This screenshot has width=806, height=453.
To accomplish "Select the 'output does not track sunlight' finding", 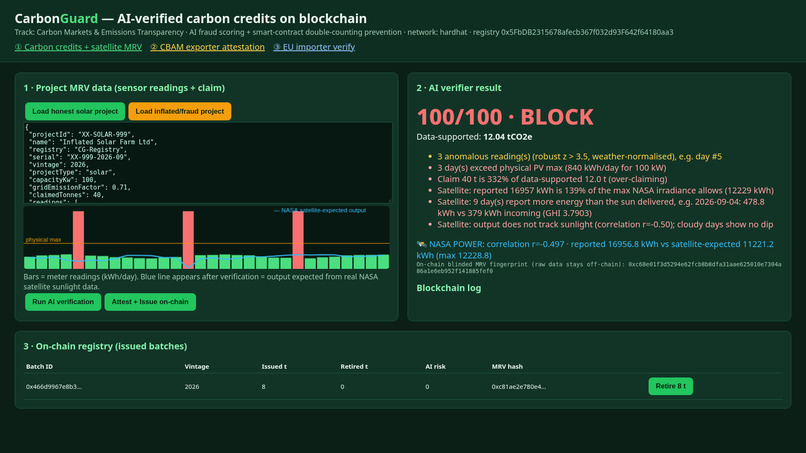I will coord(605,224).
